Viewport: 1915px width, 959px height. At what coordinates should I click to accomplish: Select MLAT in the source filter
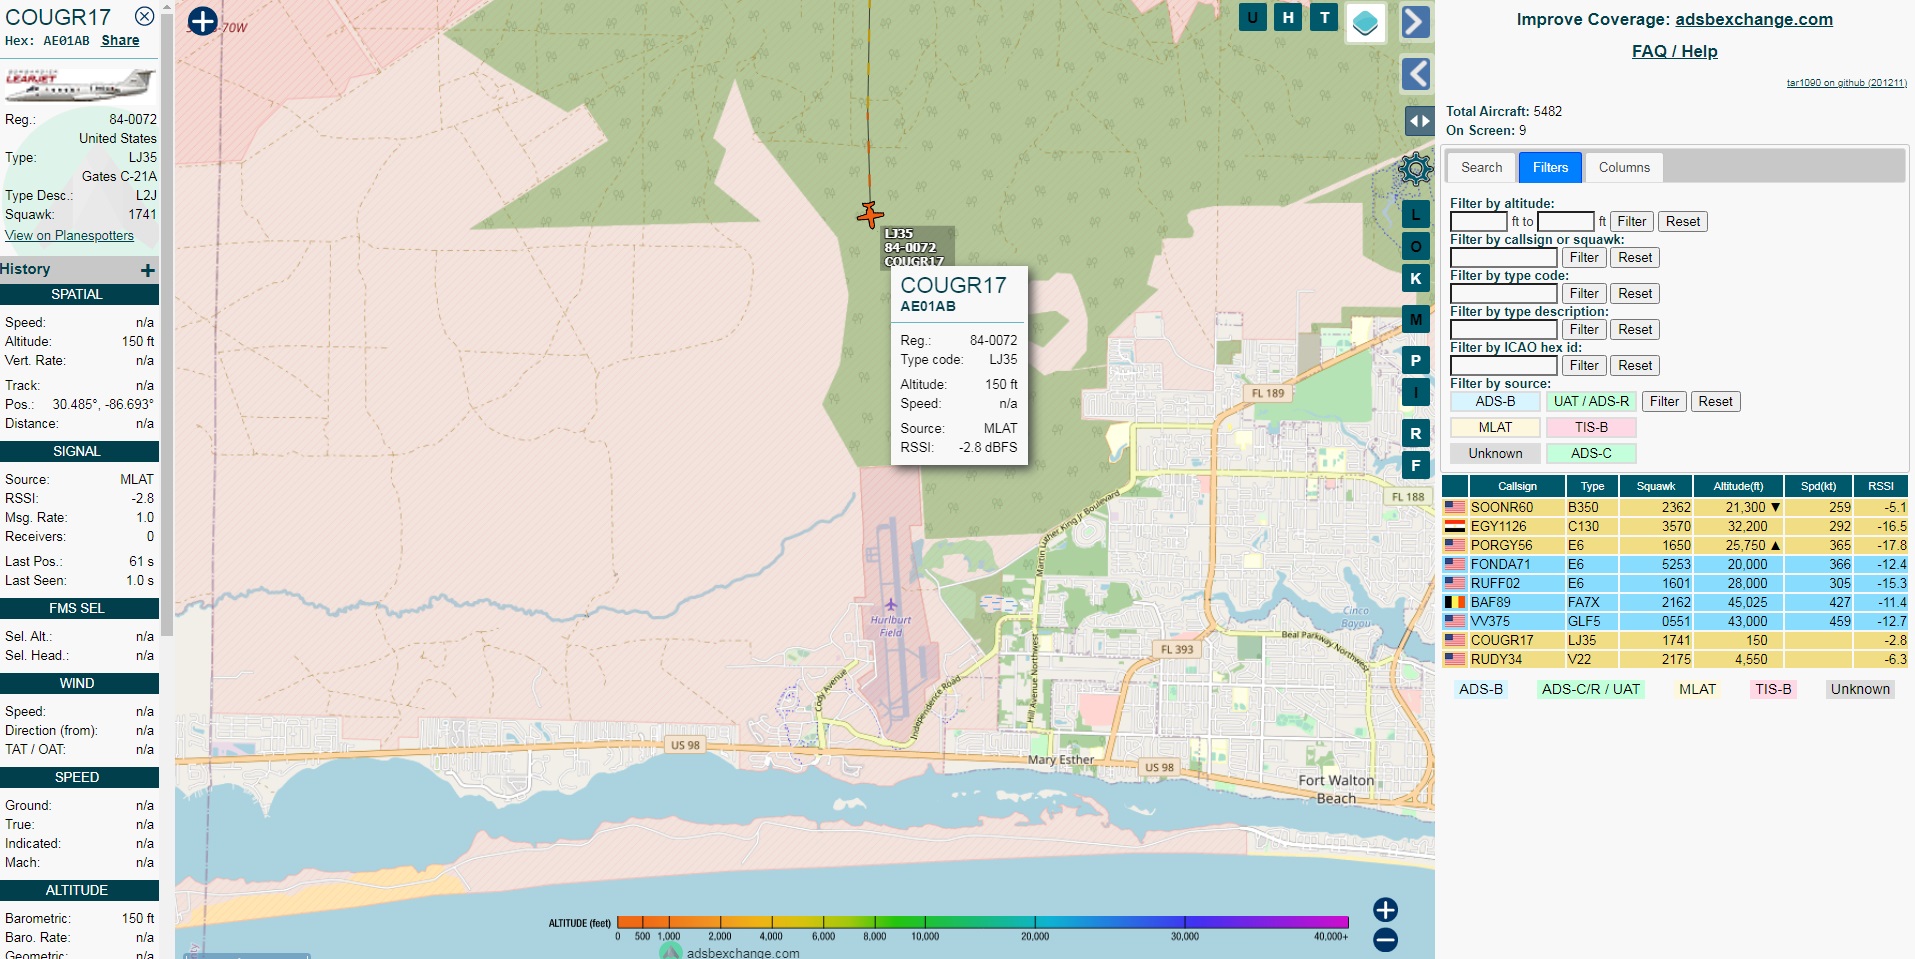point(1495,428)
